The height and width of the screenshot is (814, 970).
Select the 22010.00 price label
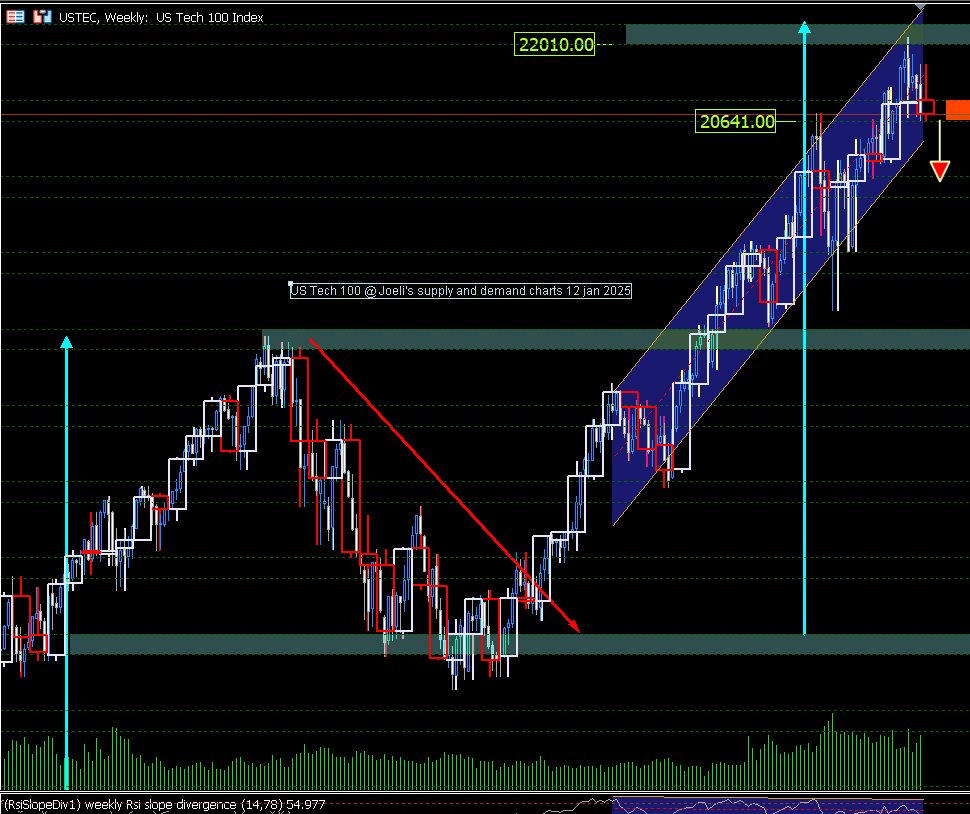coord(554,44)
